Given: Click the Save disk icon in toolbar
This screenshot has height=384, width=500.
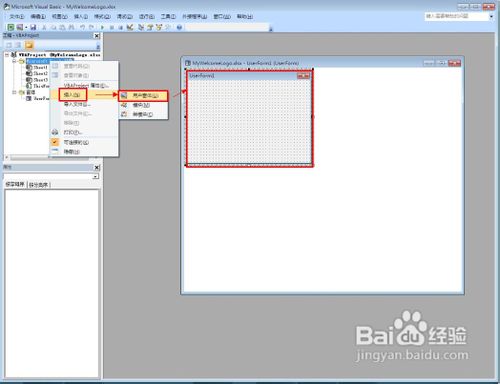Looking at the screenshot, I should [33, 27].
